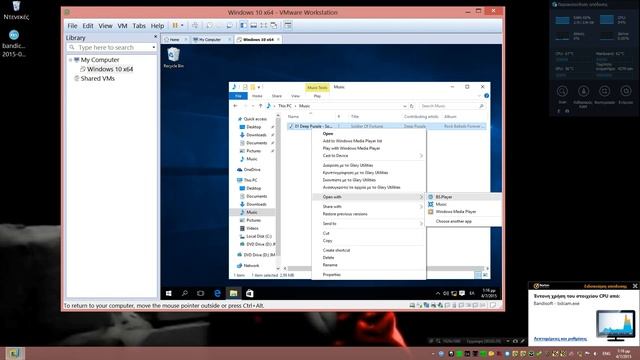This screenshot has width=640, height=360.
Task: Click the Explorer refresh icon
Action: [411, 106]
